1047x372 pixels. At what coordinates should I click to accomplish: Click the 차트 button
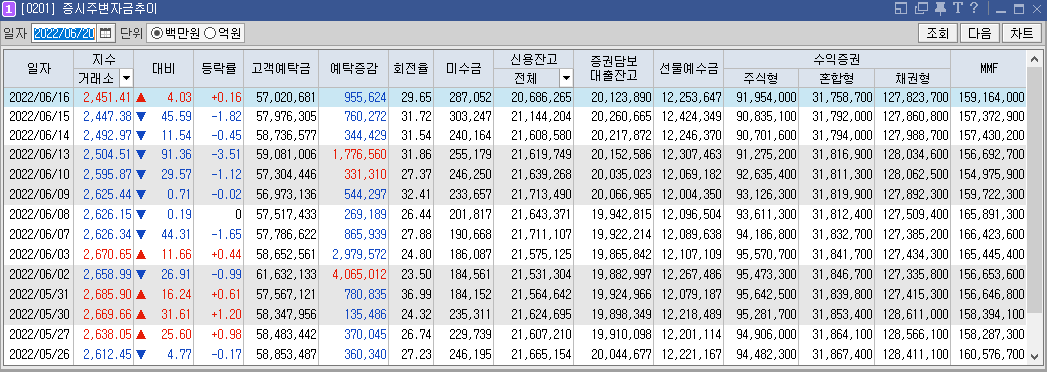tap(1021, 33)
